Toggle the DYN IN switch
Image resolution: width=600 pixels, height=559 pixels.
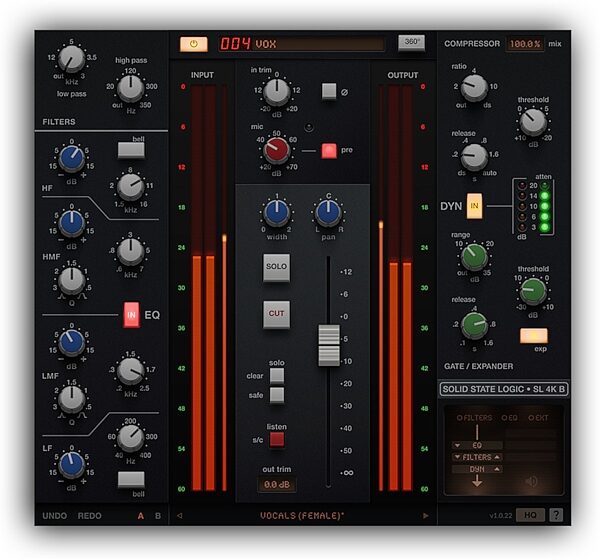tap(474, 206)
